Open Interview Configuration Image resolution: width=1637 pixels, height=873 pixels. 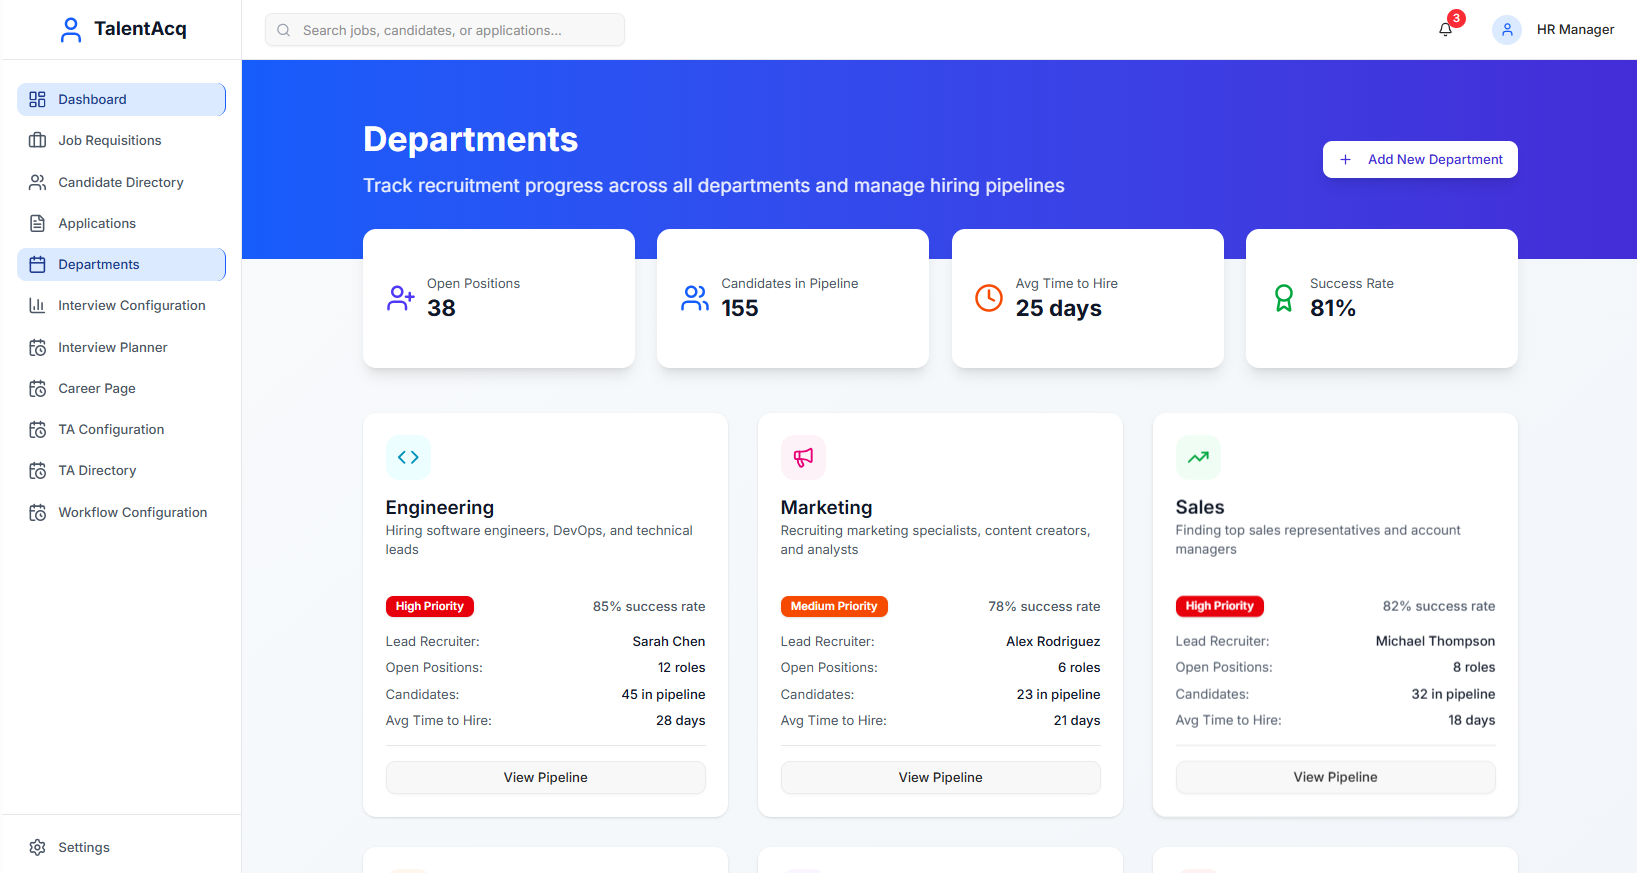pyautogui.click(x=121, y=305)
